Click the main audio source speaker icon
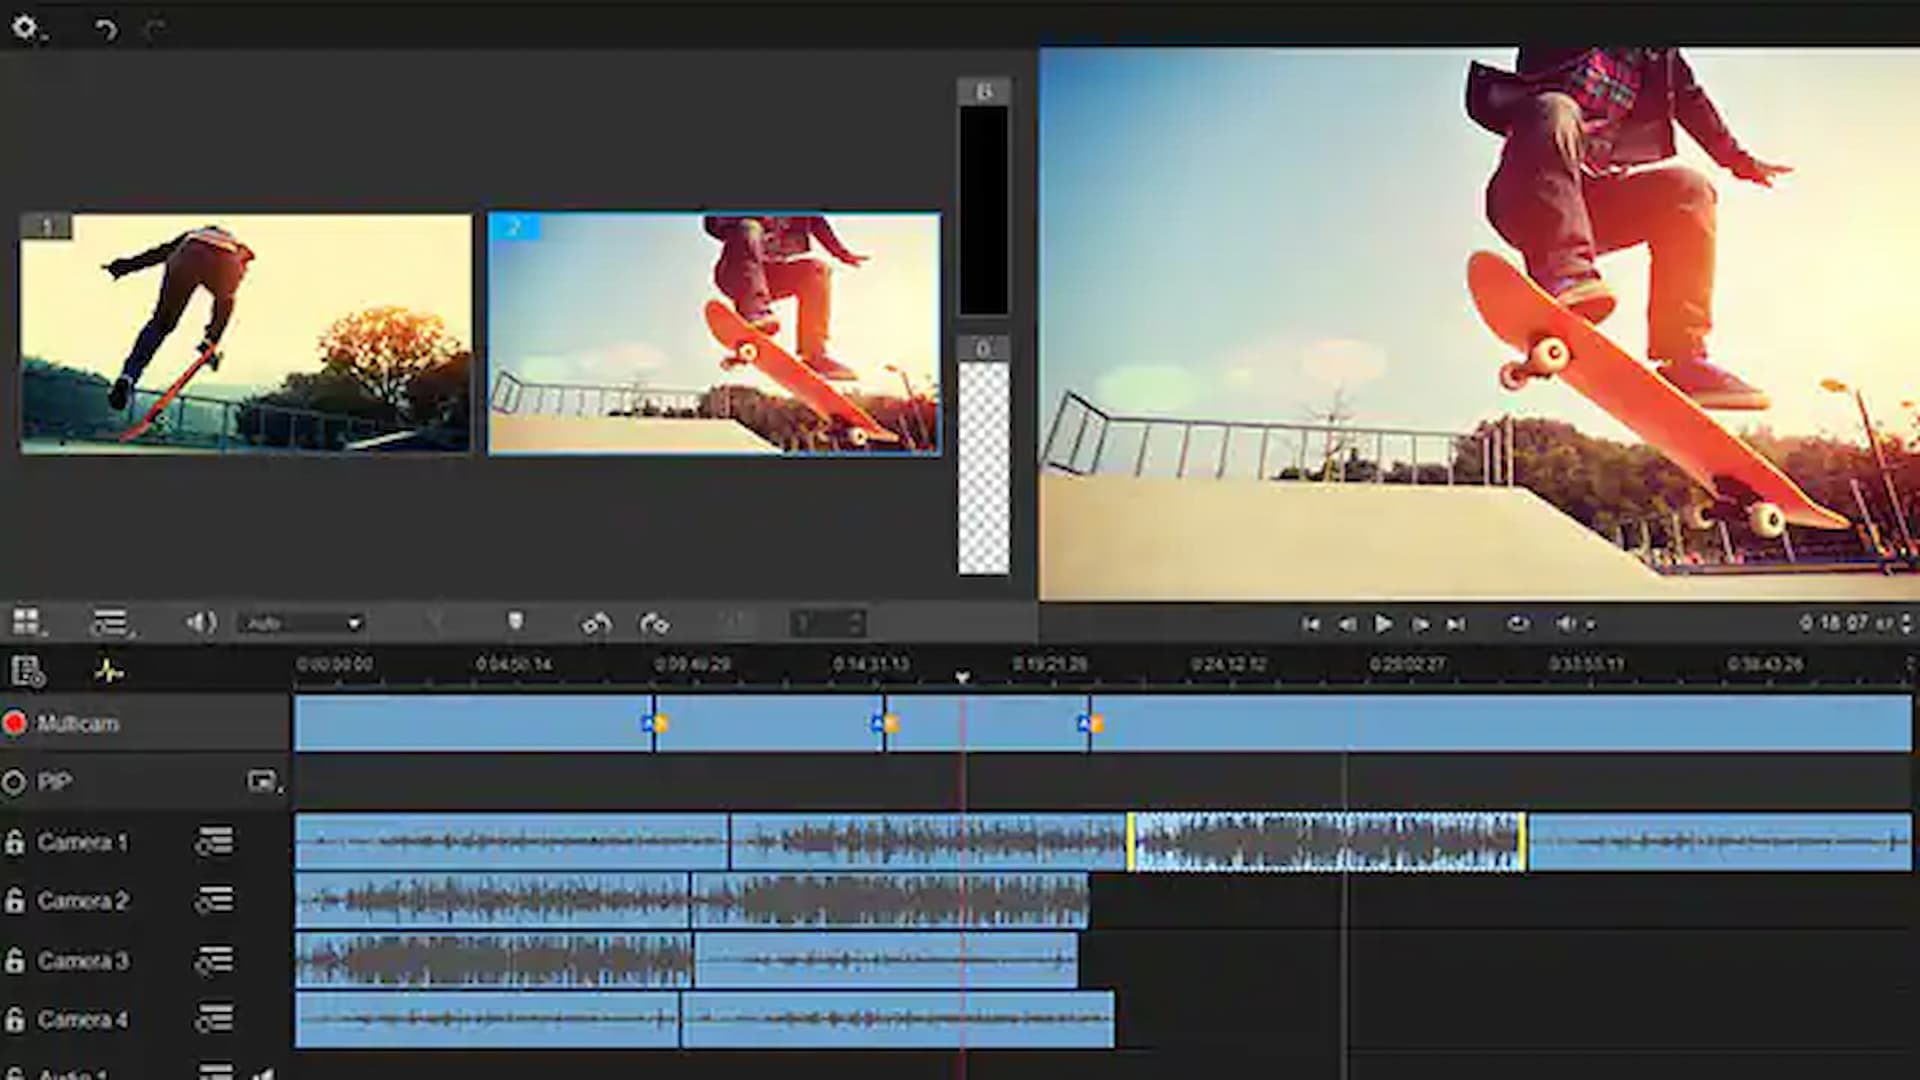 click(x=203, y=622)
